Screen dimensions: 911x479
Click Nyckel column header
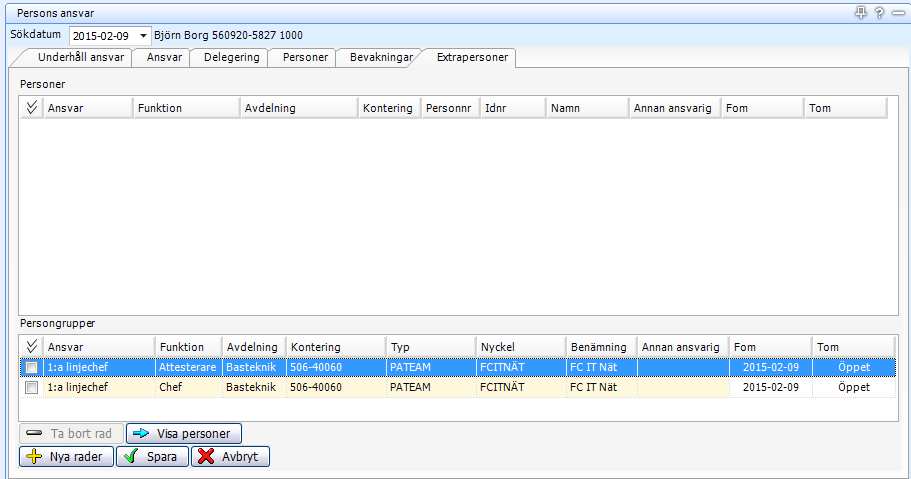point(521,346)
